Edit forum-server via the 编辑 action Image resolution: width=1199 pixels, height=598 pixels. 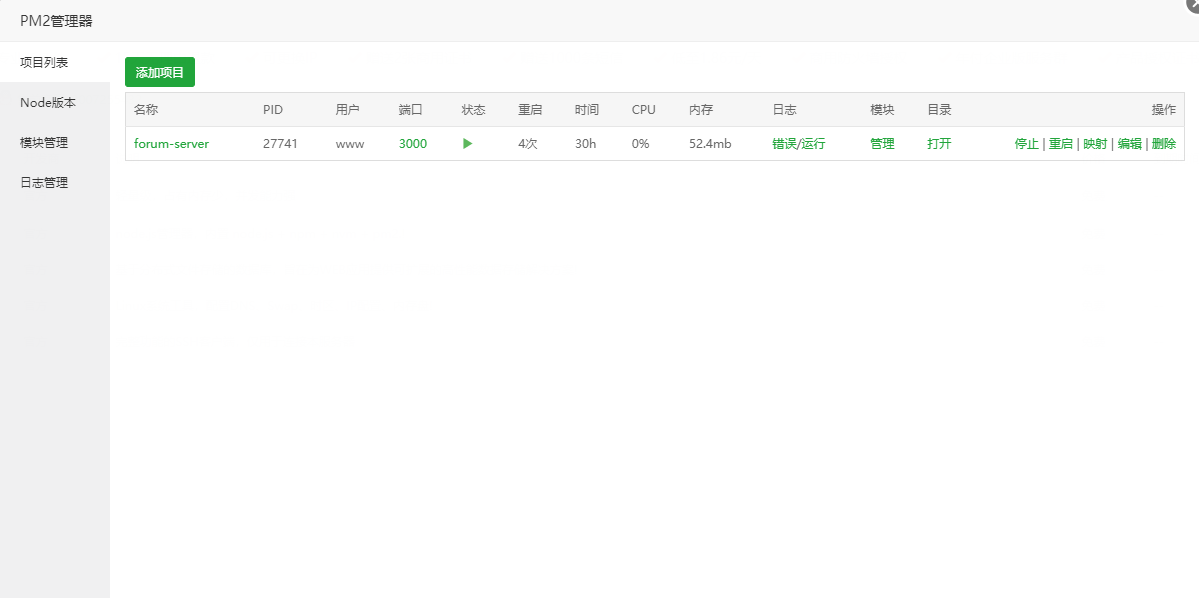[1130, 143]
